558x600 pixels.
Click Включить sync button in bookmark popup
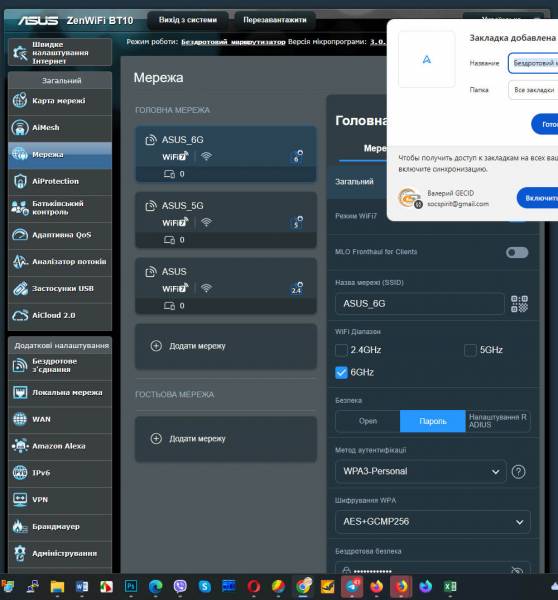[x=538, y=198]
